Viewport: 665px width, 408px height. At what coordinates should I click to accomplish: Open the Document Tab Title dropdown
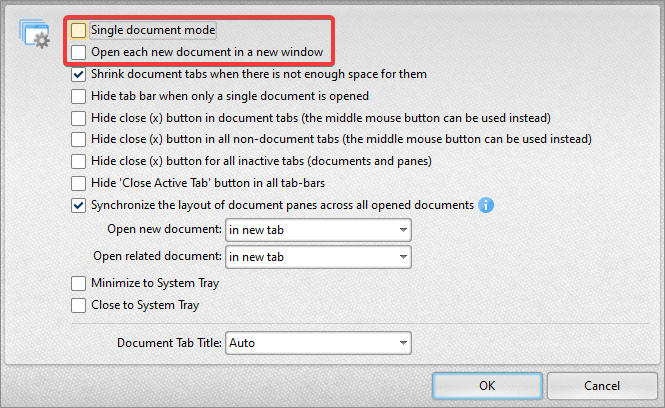pyautogui.click(x=319, y=343)
